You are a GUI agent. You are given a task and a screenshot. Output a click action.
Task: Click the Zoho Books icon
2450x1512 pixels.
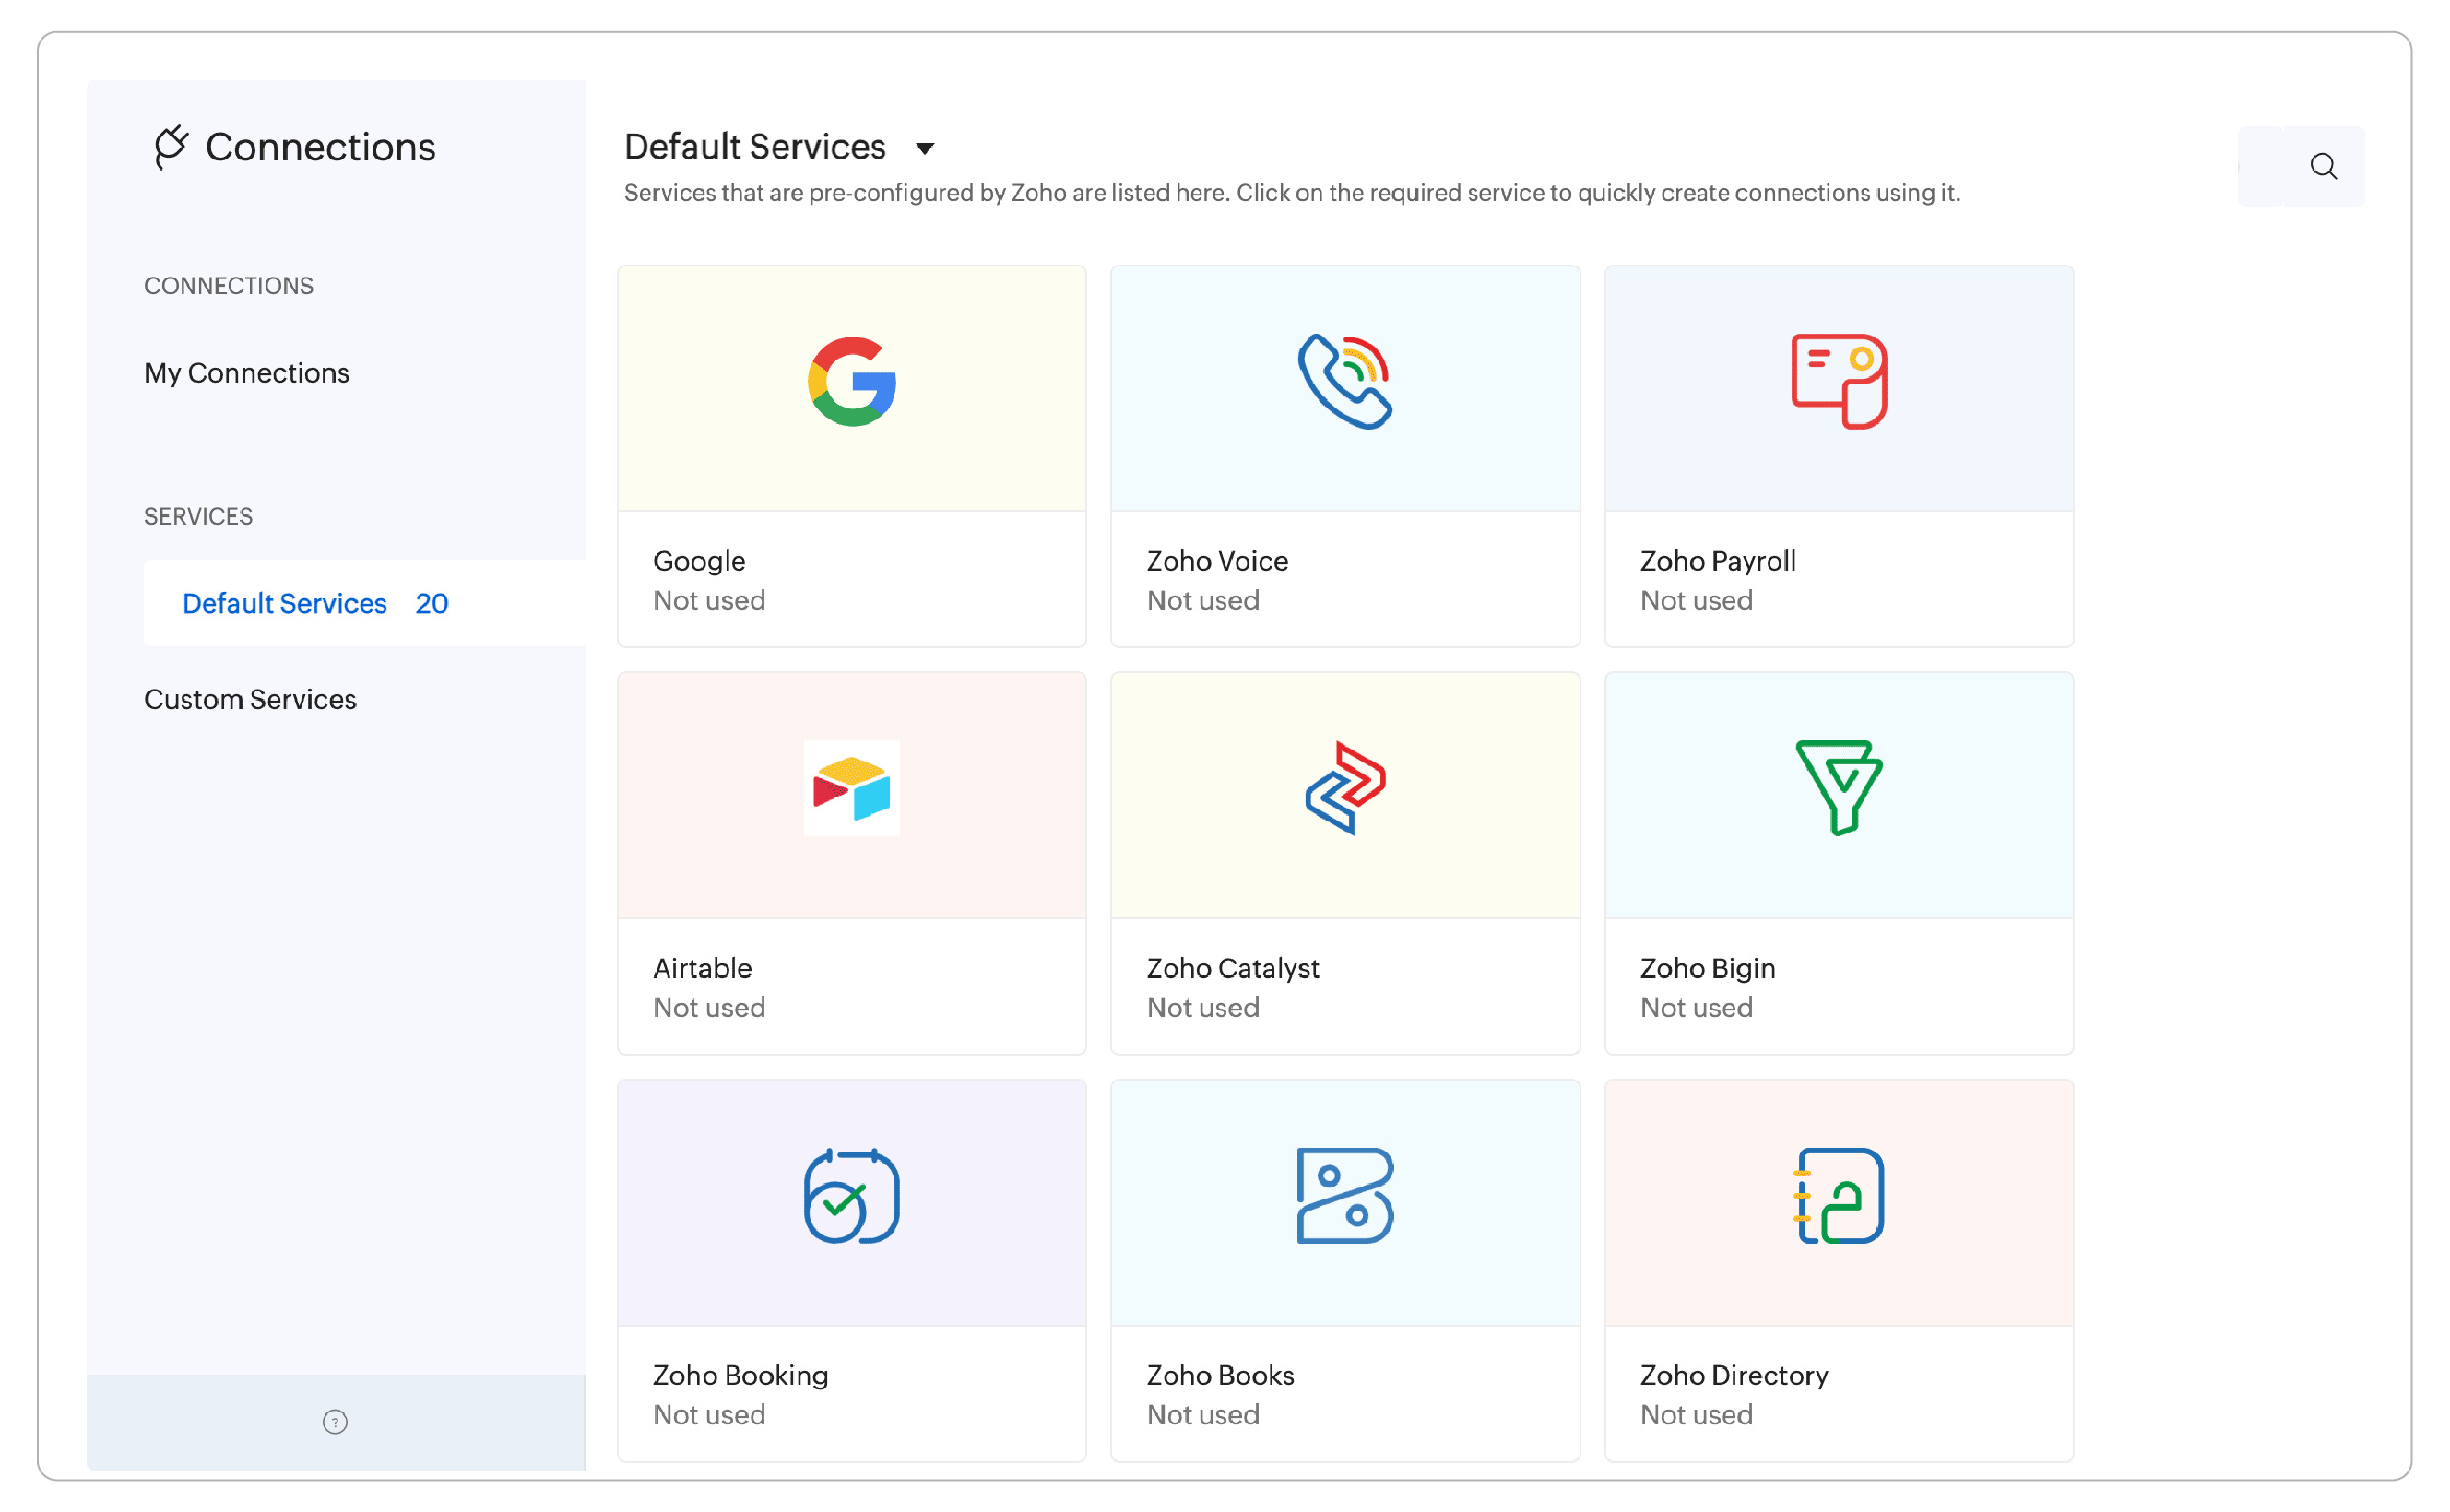pos(1344,1196)
